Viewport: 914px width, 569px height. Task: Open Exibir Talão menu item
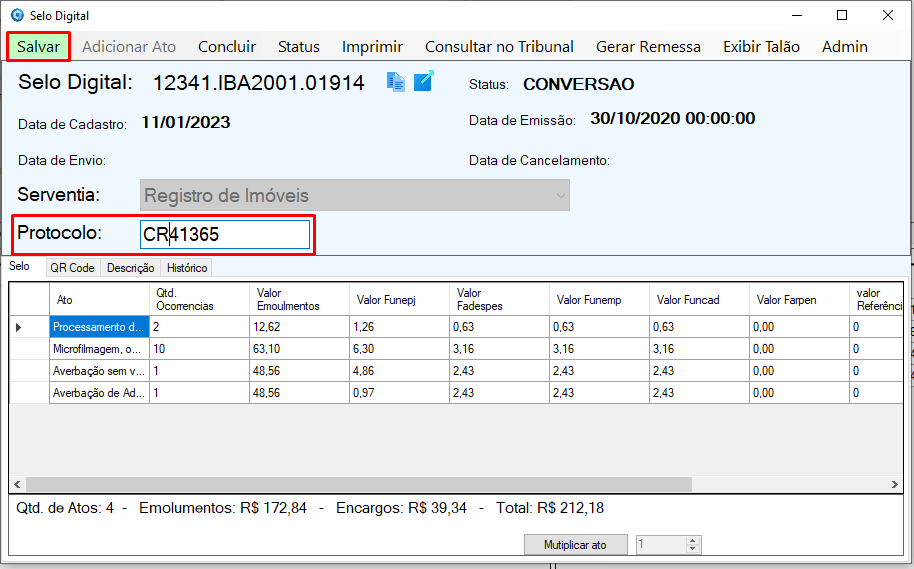(761, 47)
